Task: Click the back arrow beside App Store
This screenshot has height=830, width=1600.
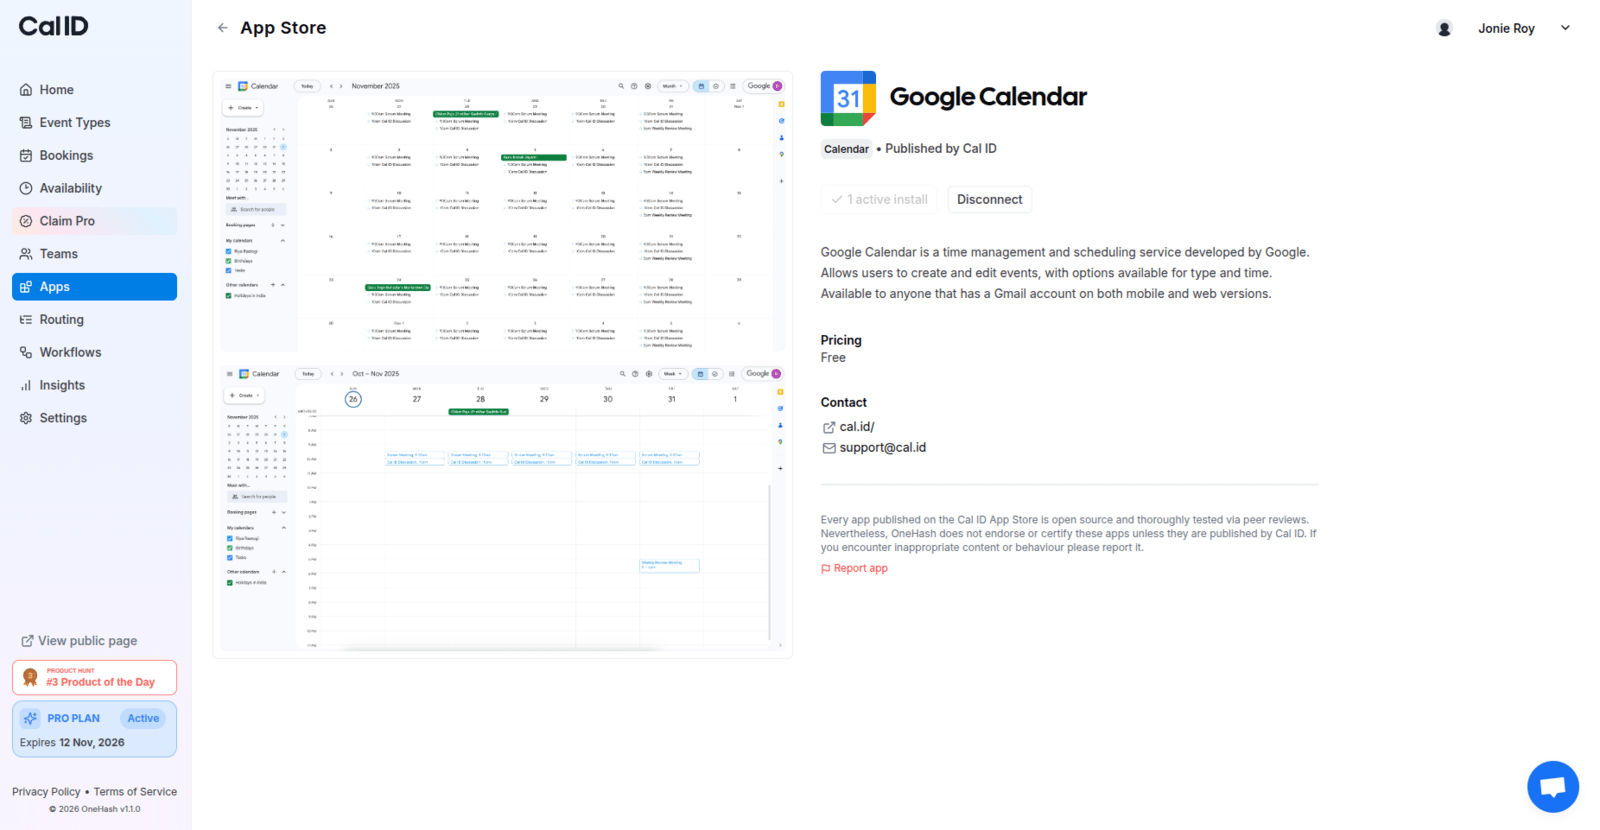Action: 222,28
